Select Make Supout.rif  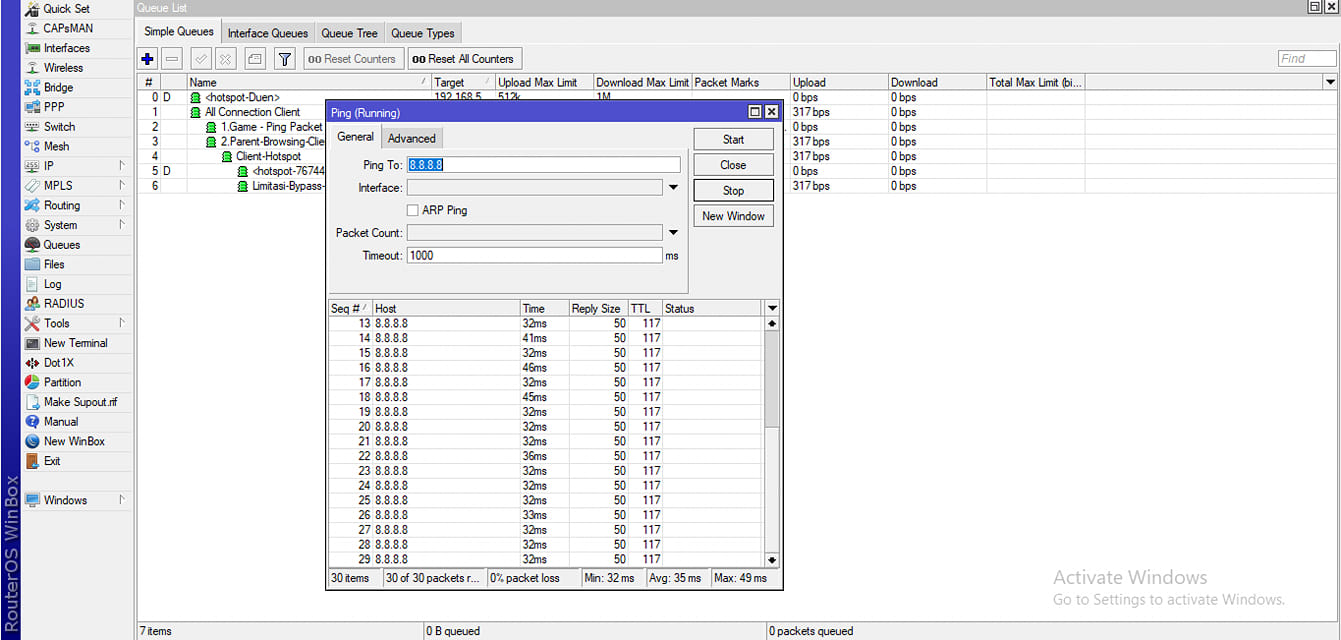click(80, 402)
